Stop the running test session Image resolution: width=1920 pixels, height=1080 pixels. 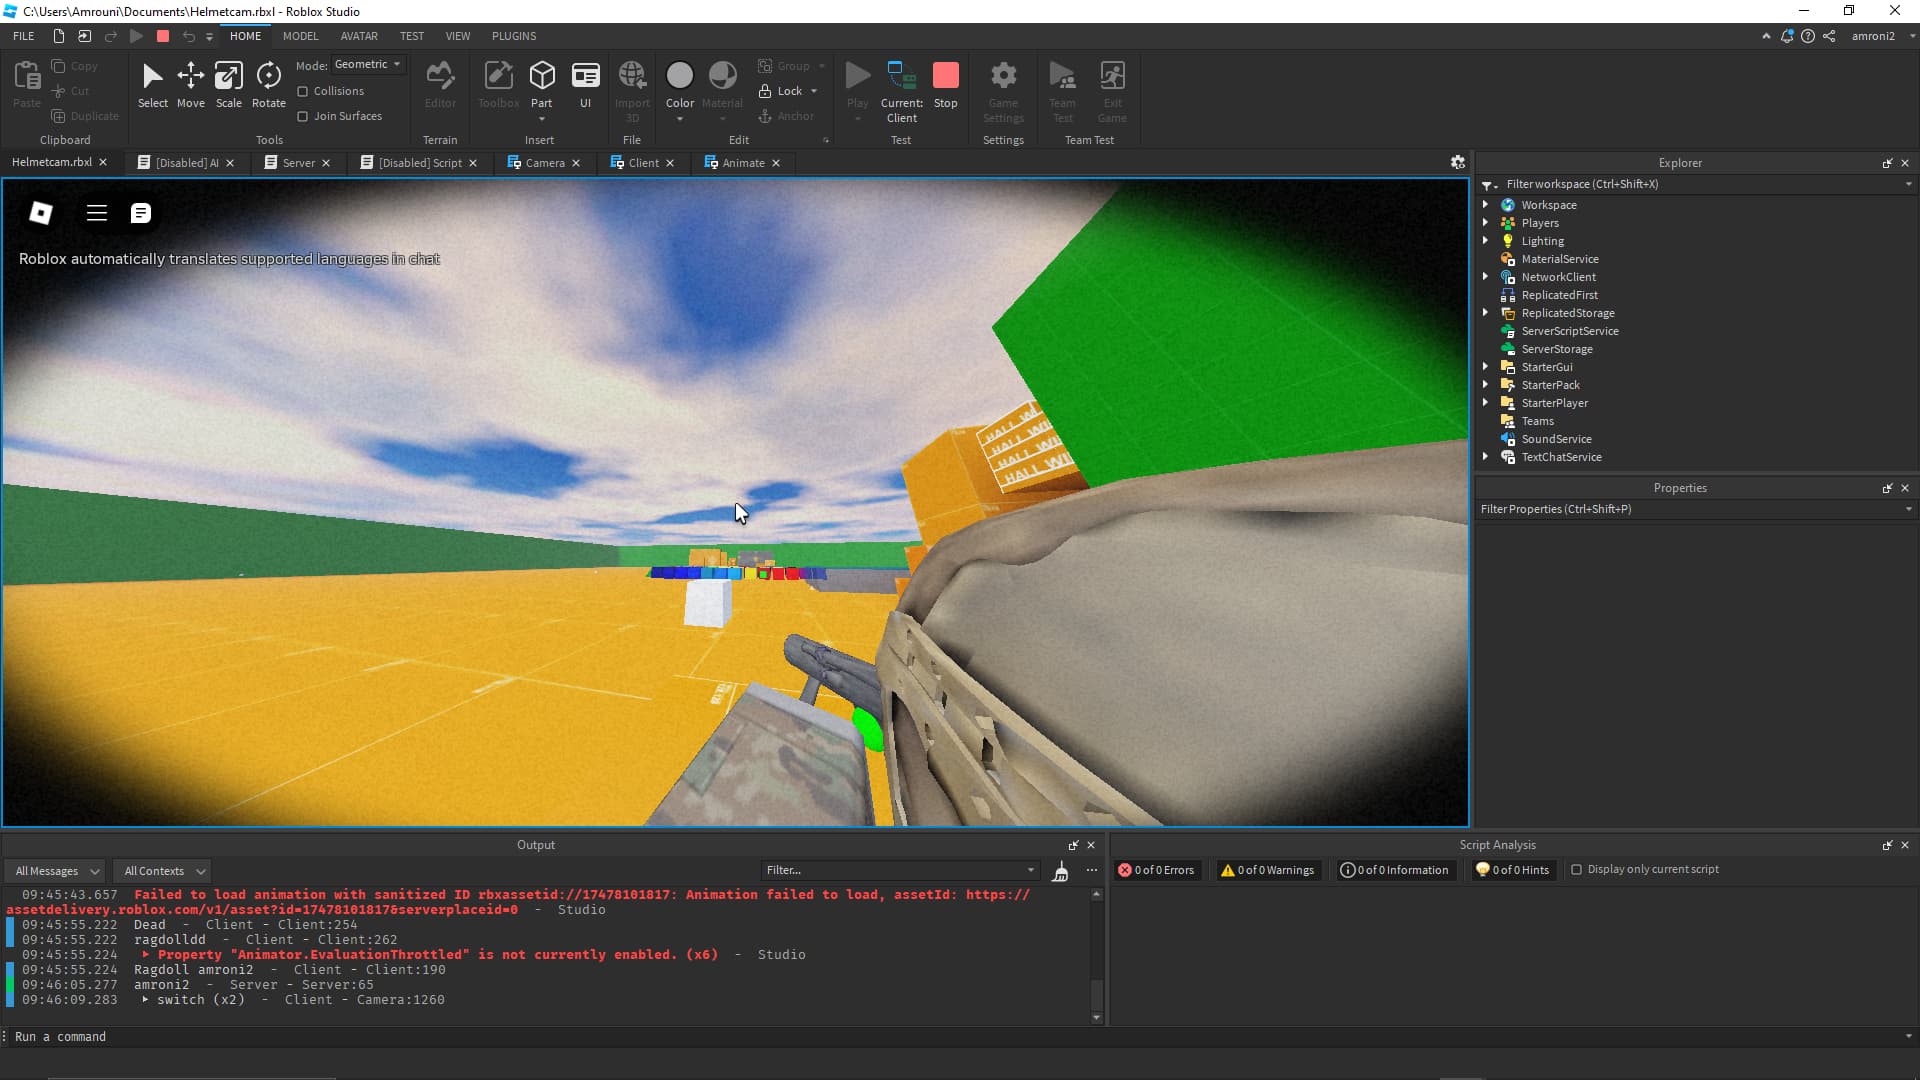pos(945,85)
